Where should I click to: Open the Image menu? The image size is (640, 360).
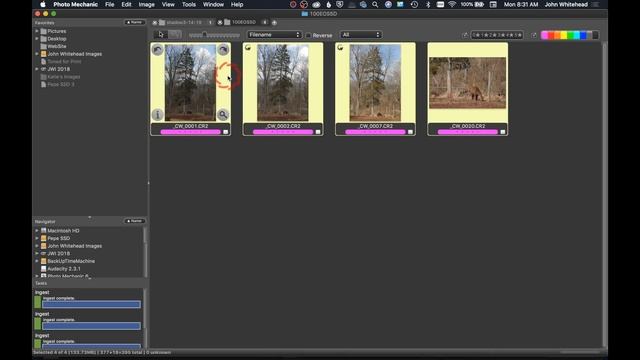tap(146, 4)
